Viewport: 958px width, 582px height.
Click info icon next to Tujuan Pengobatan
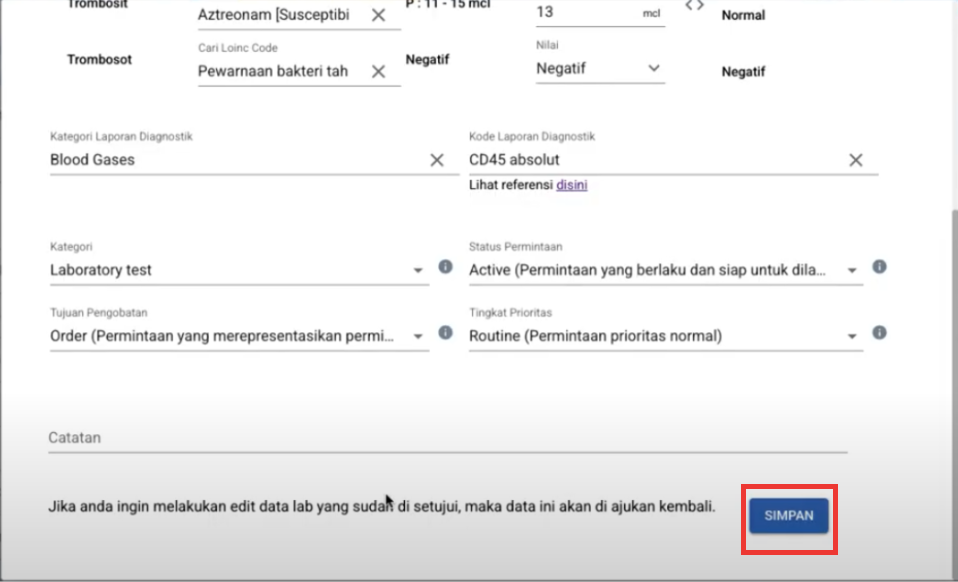coord(446,334)
